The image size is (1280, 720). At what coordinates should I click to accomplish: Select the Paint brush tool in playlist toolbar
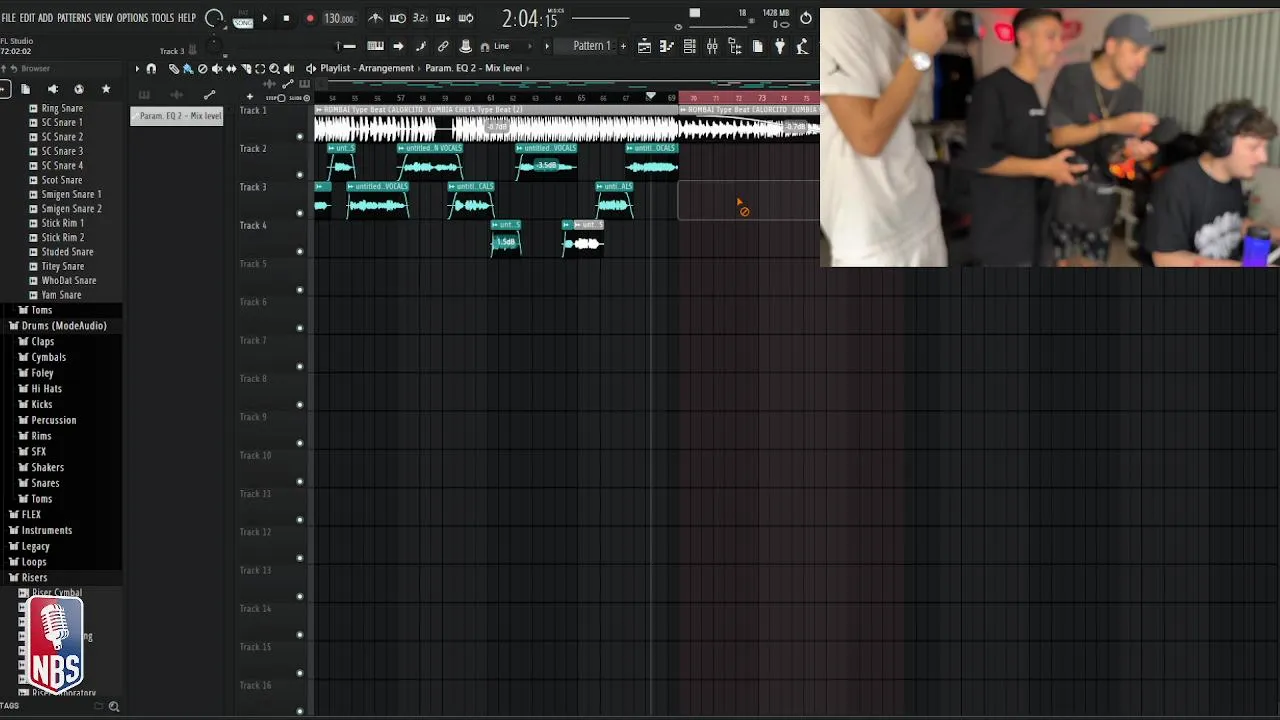pos(188,68)
